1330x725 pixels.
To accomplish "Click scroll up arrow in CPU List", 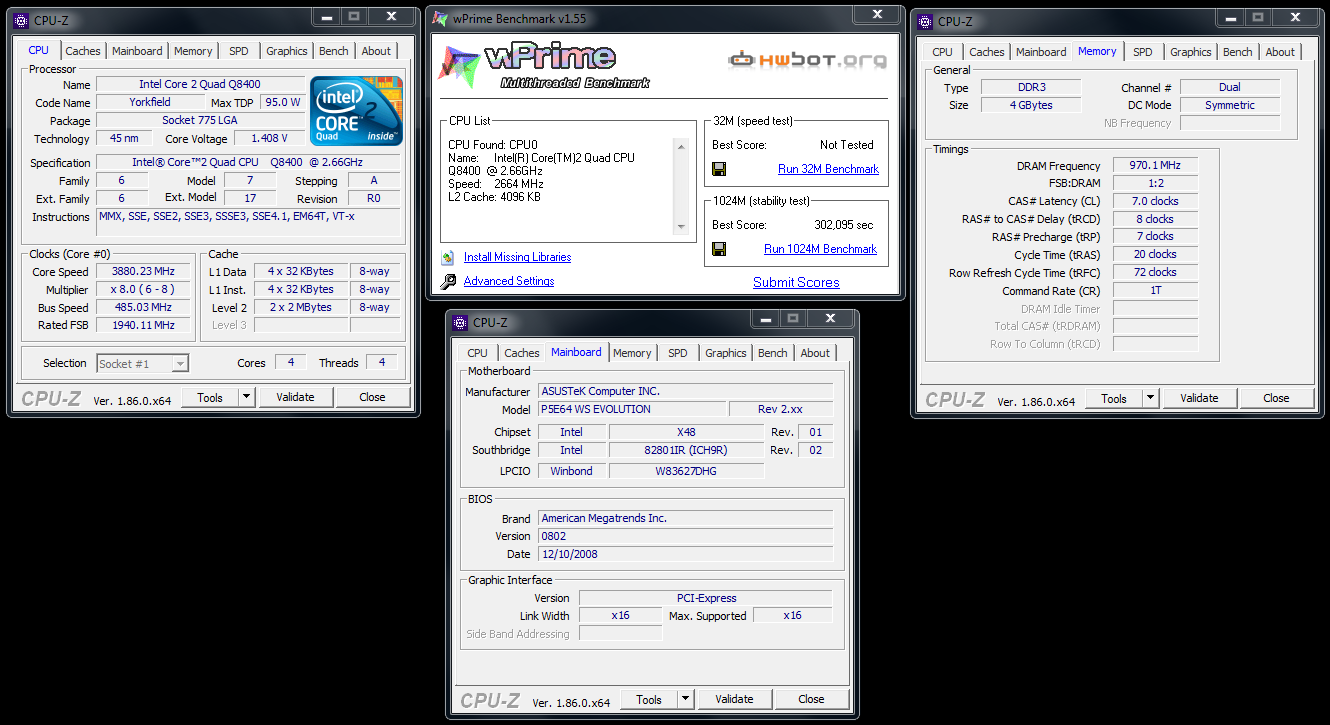I will click(683, 147).
